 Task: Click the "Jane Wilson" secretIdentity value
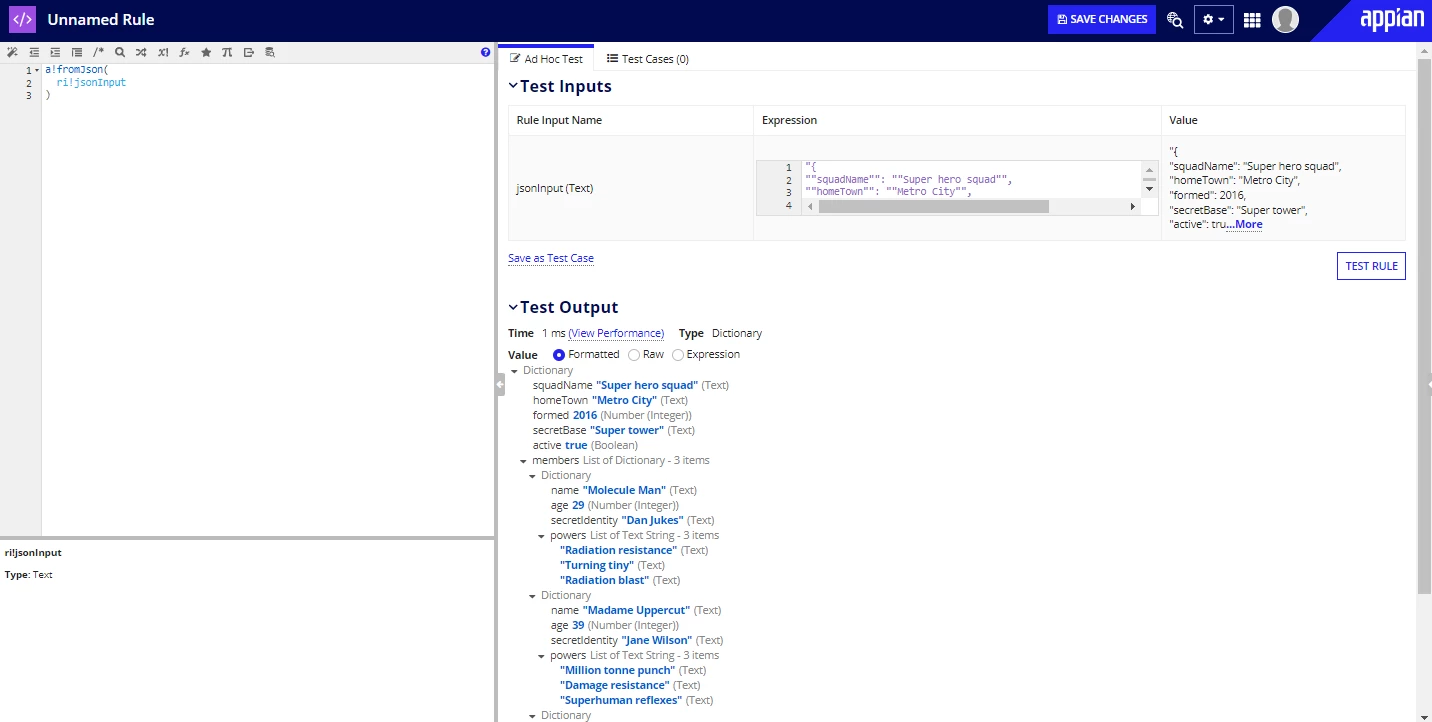coord(657,640)
